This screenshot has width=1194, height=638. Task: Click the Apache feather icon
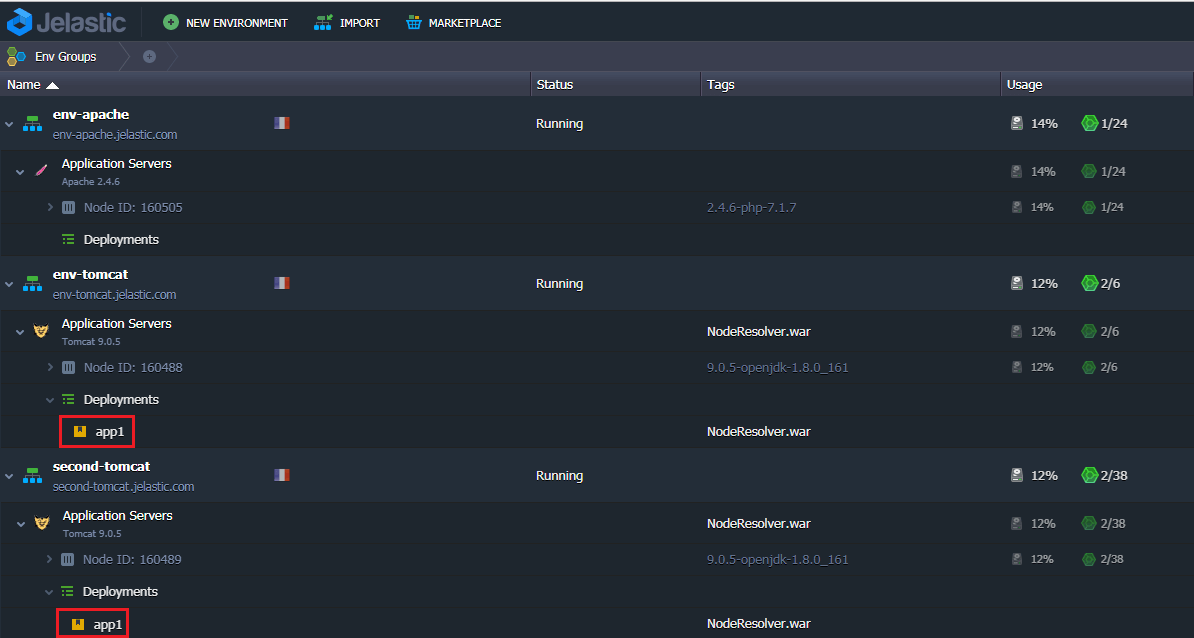[x=41, y=171]
